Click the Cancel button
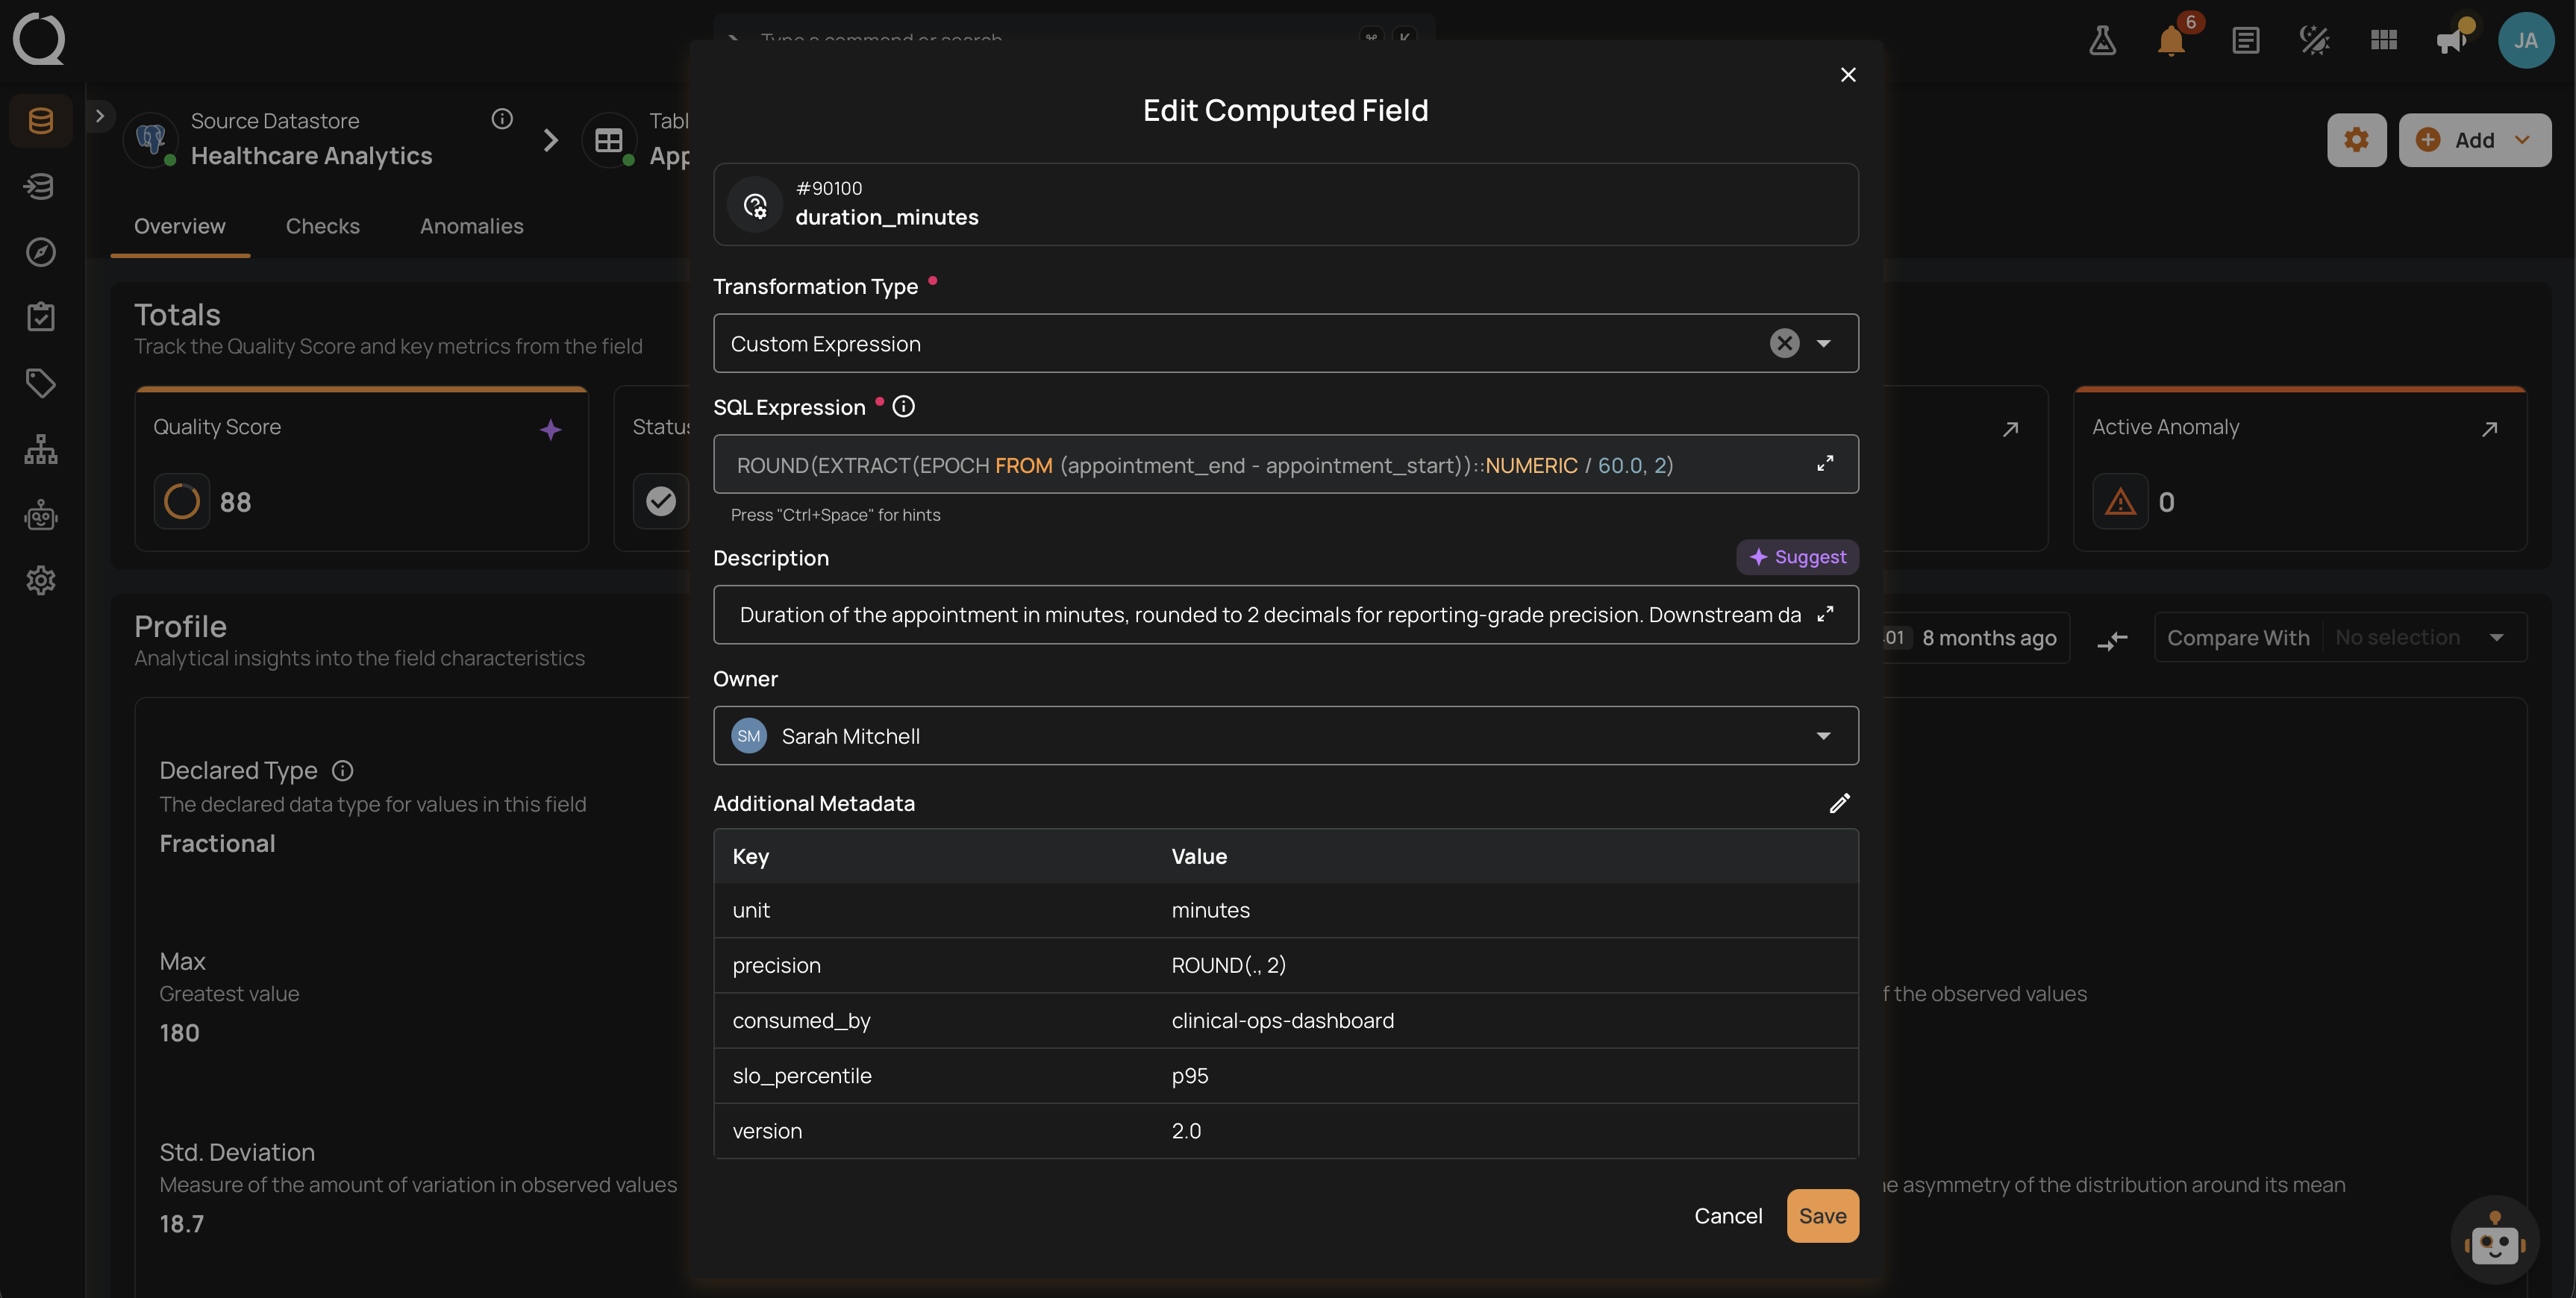Screen dimensions: 2576x1298 pyautogui.click(x=1727, y=1216)
